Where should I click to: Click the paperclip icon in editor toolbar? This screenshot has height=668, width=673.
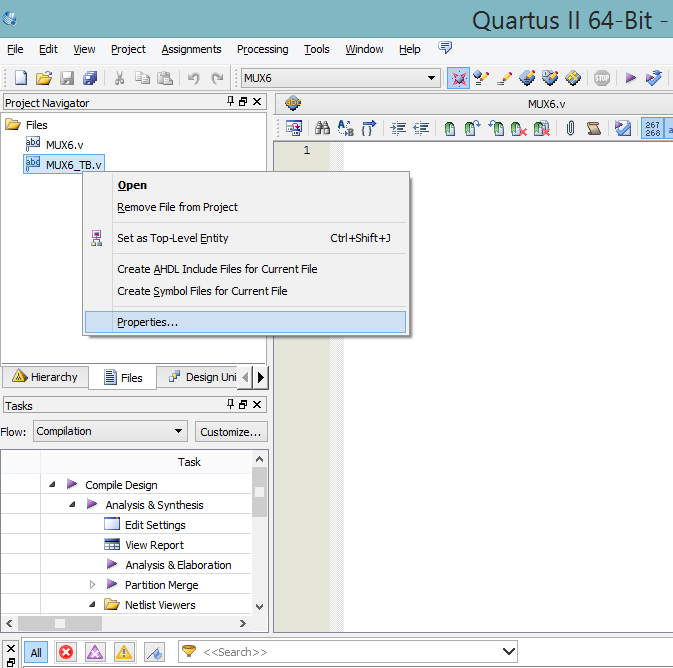point(570,128)
